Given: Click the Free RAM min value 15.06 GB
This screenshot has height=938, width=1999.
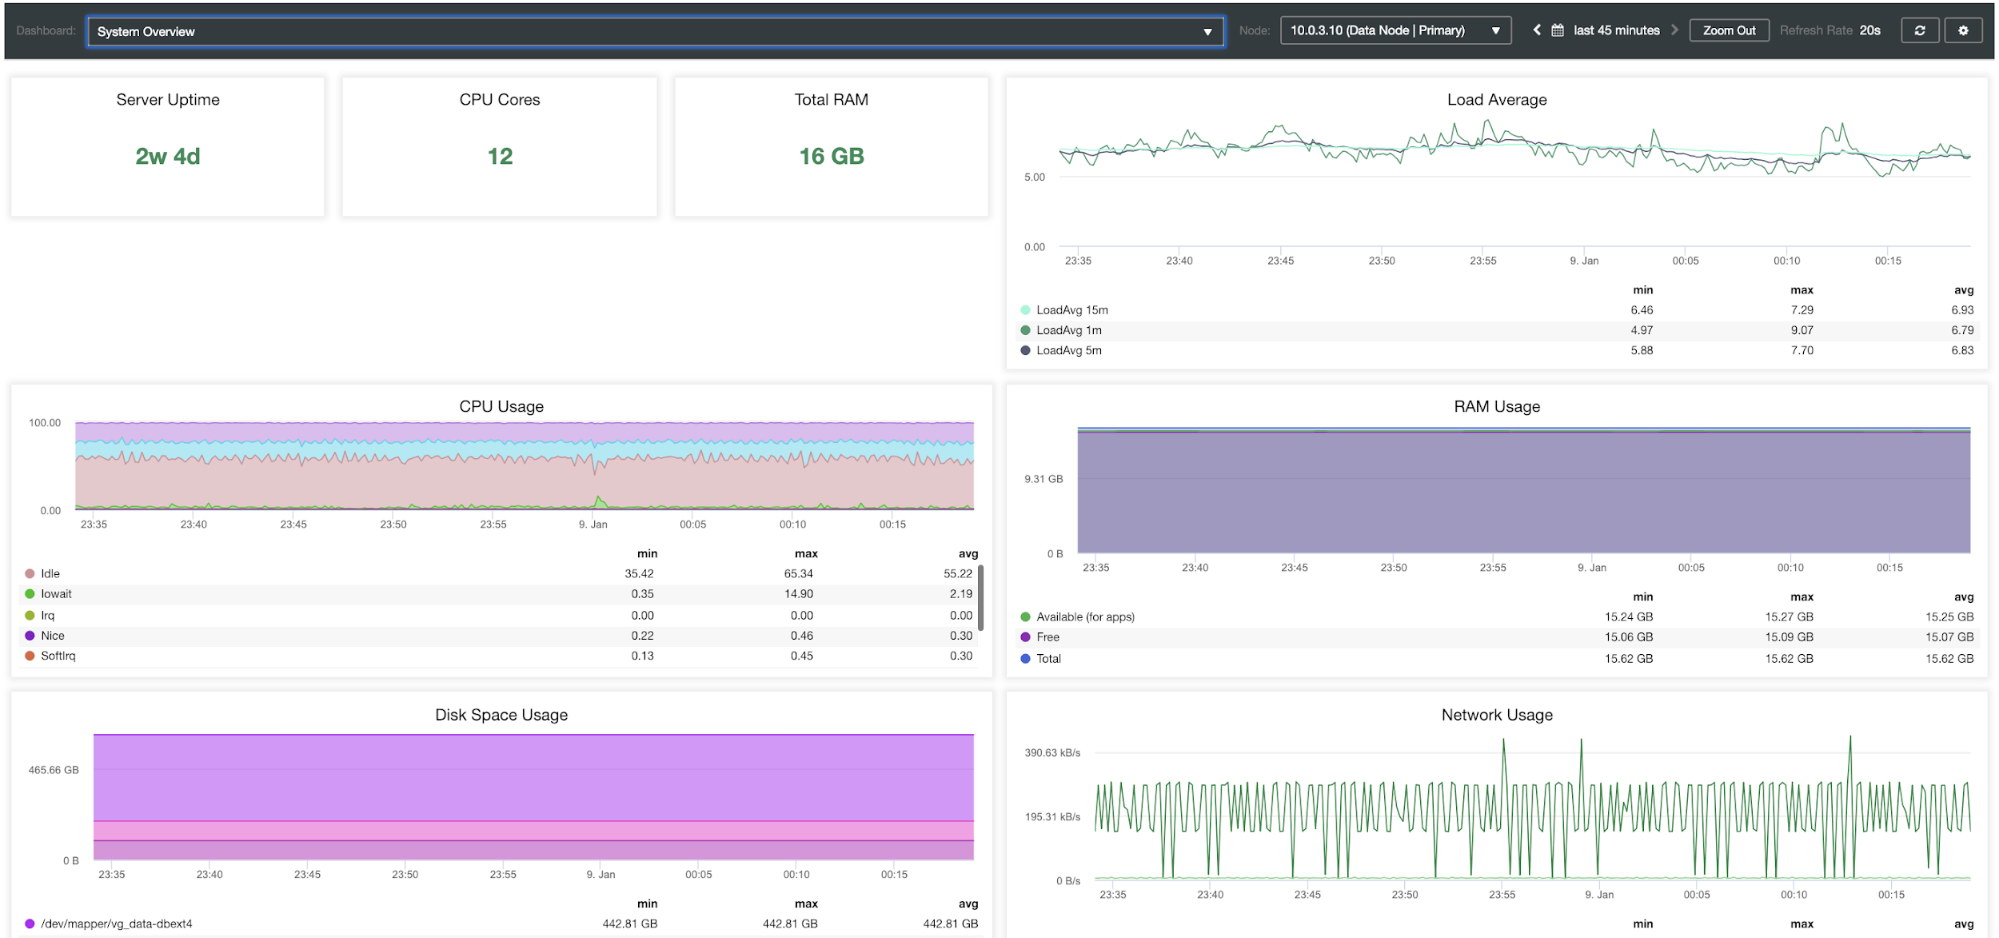Looking at the screenshot, I should point(1629,637).
